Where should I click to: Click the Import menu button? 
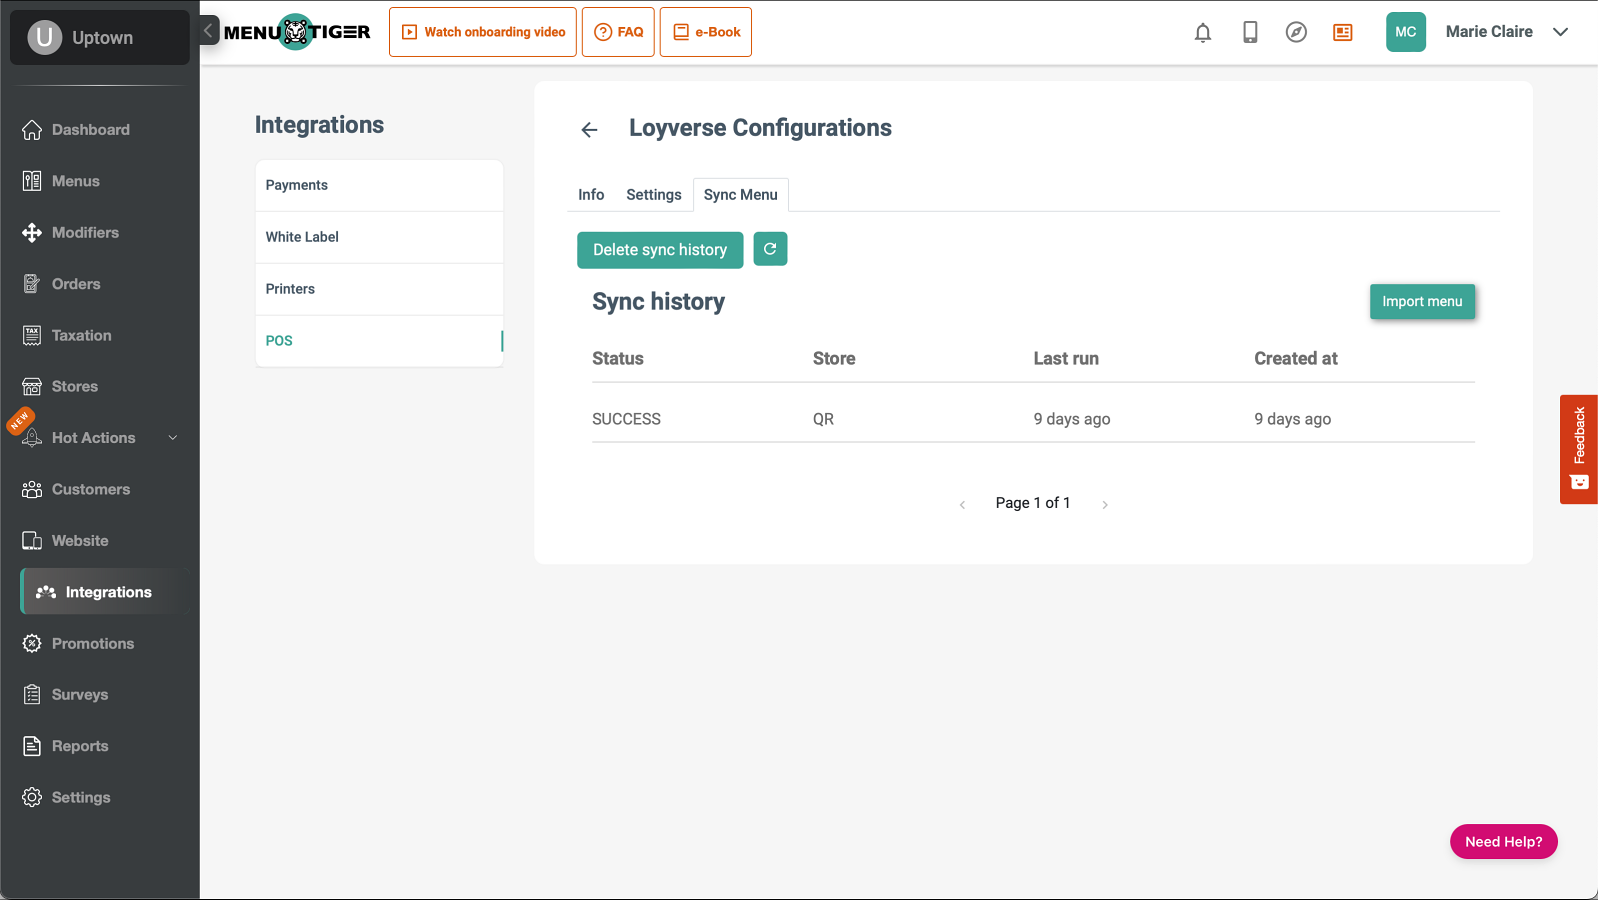tap(1422, 301)
